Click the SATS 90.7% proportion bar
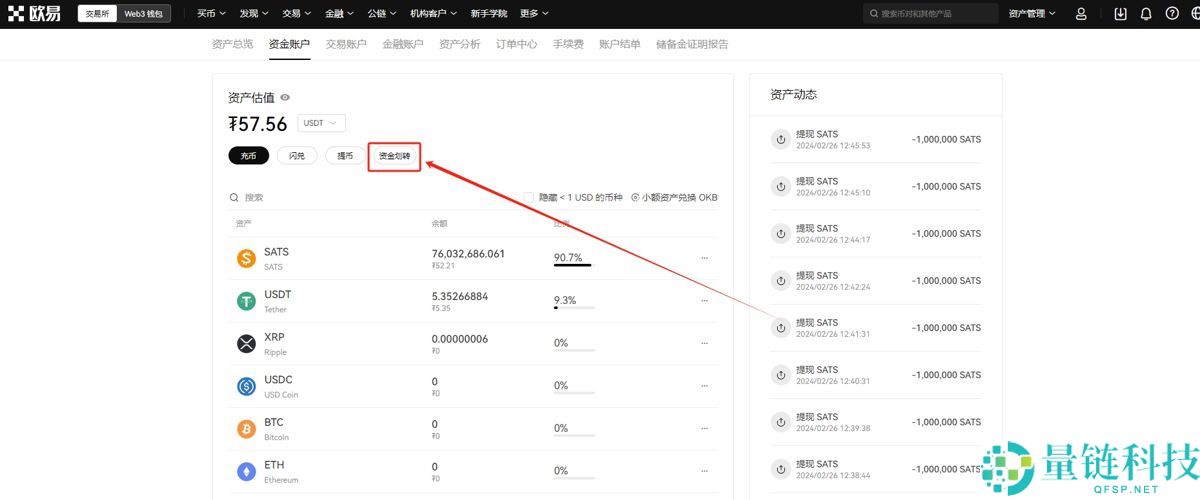Viewport: 1200px width, 500px height. tap(573, 265)
